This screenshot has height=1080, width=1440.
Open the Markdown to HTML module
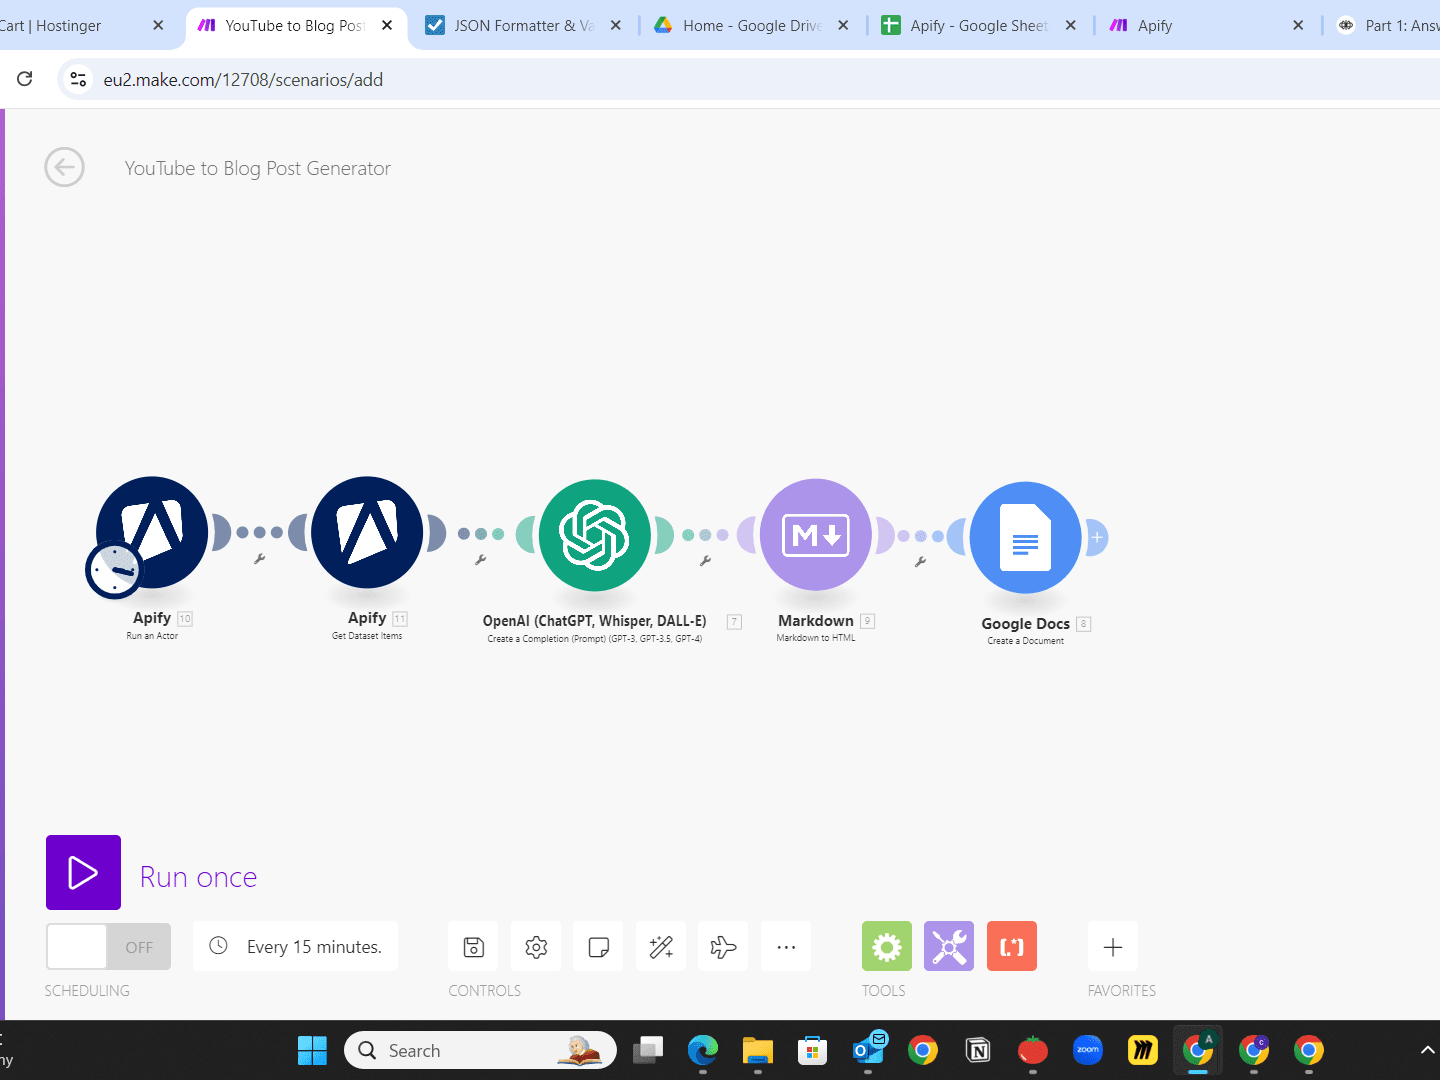tap(816, 535)
